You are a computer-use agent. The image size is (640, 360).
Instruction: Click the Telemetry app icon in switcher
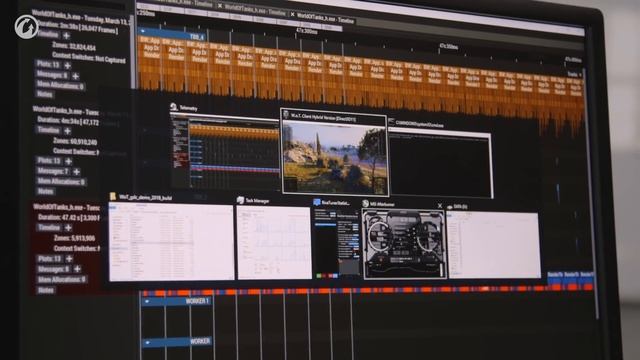(x=174, y=107)
